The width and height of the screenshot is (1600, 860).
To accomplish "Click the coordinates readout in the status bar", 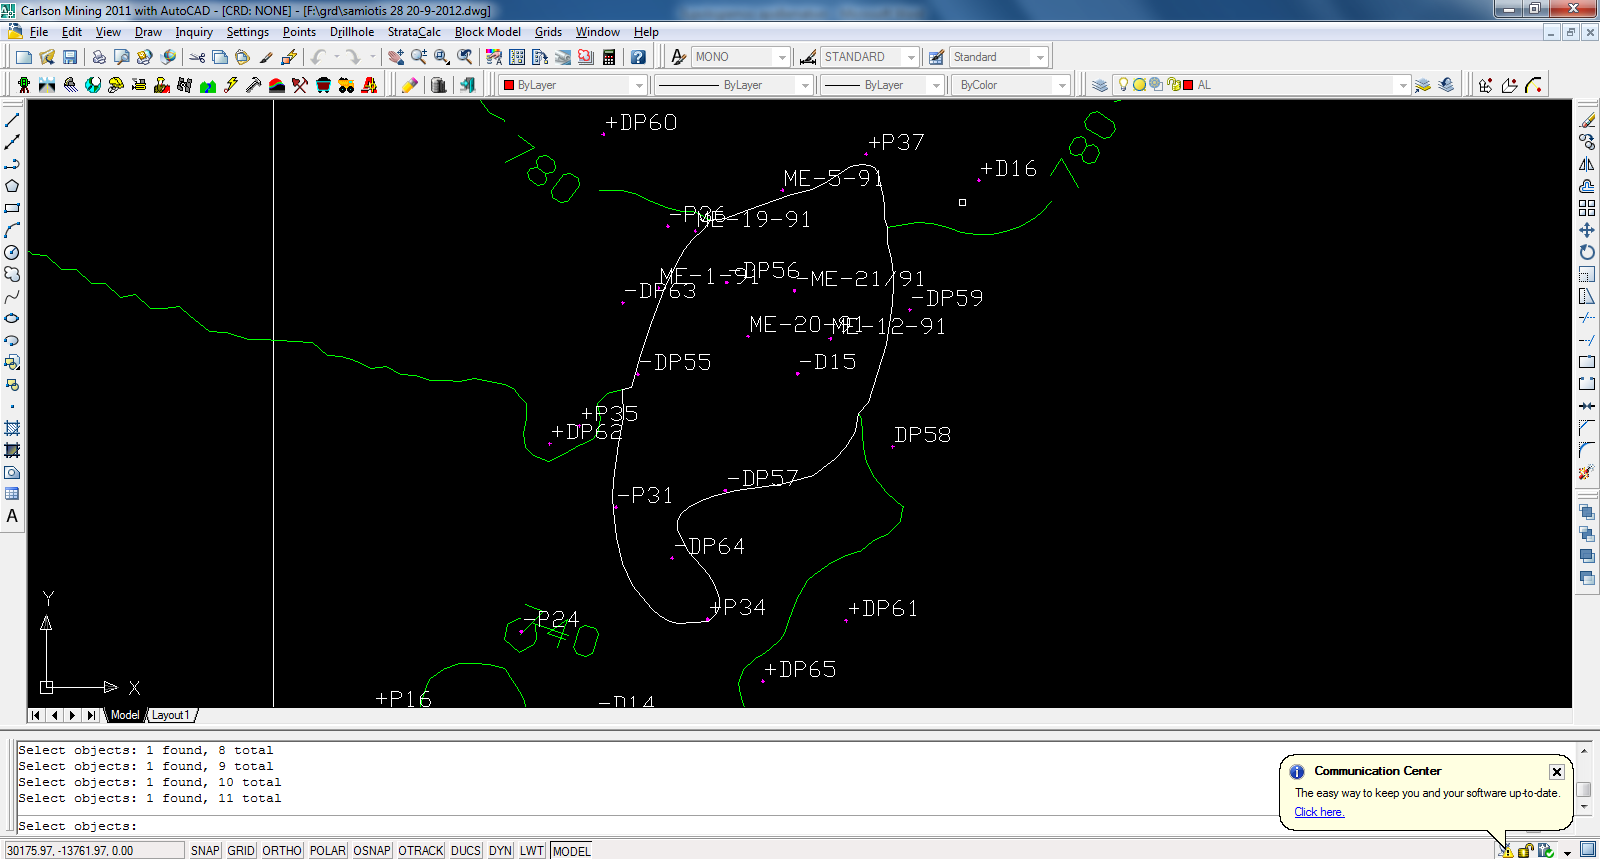I will coord(93,851).
